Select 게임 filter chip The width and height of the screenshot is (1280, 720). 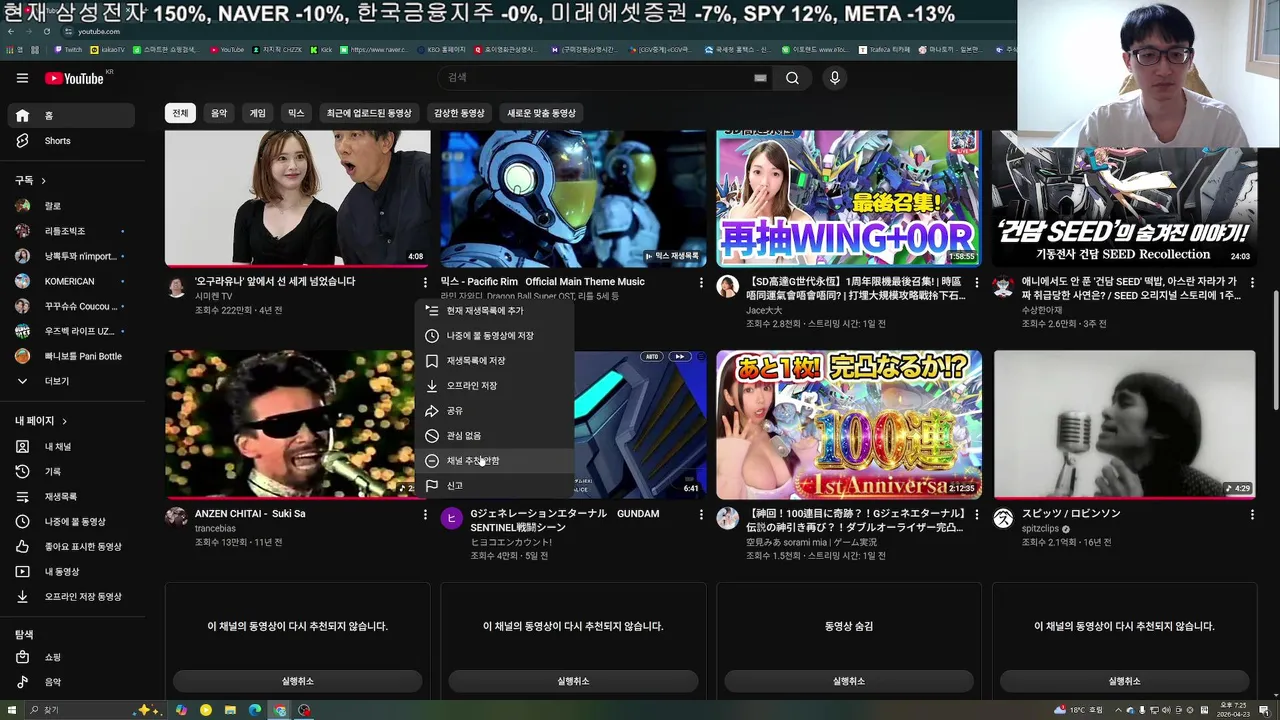(258, 114)
